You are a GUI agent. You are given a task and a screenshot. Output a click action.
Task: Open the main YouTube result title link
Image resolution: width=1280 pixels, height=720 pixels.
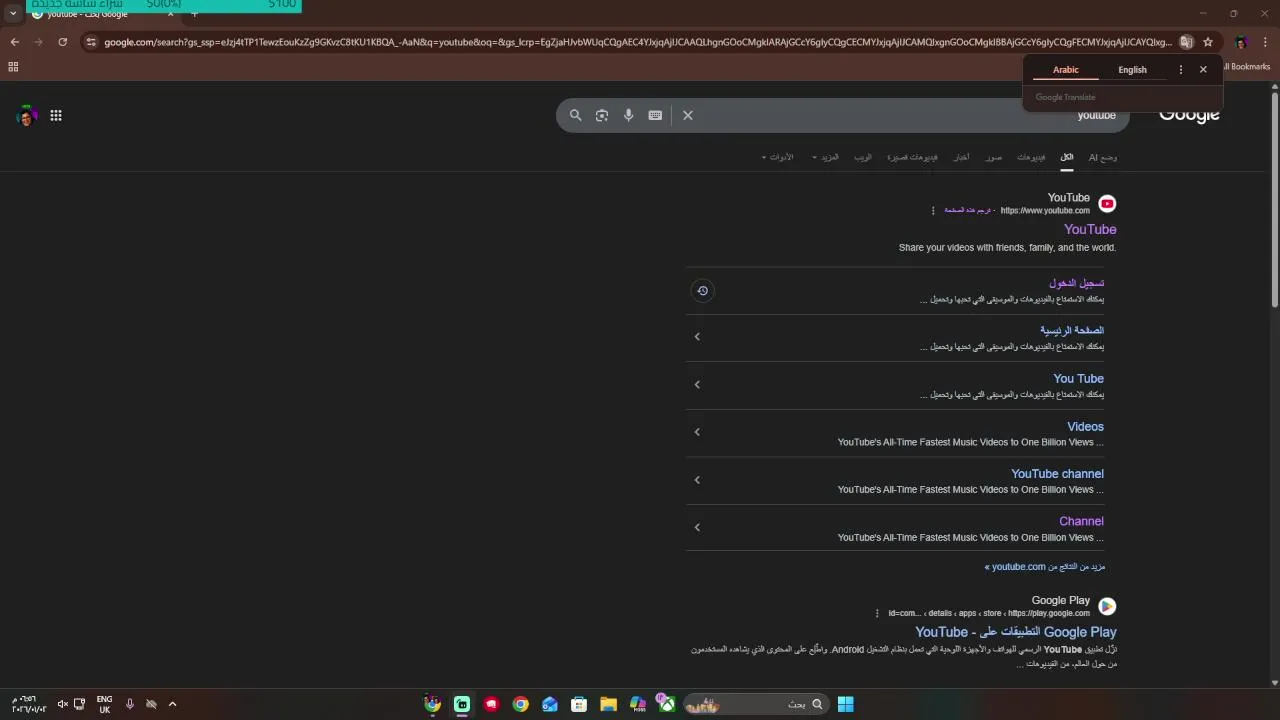[1090, 230]
